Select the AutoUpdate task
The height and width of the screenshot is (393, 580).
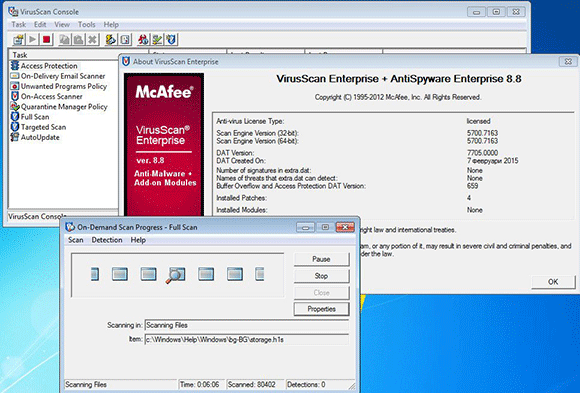click(40, 137)
